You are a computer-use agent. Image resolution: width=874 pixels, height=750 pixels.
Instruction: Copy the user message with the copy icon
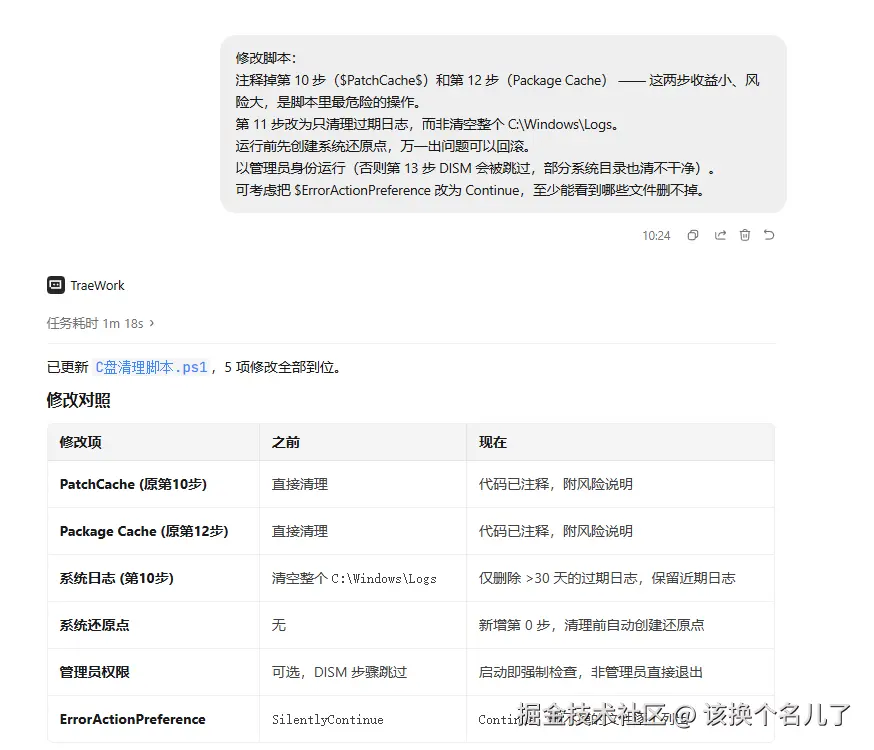(692, 235)
